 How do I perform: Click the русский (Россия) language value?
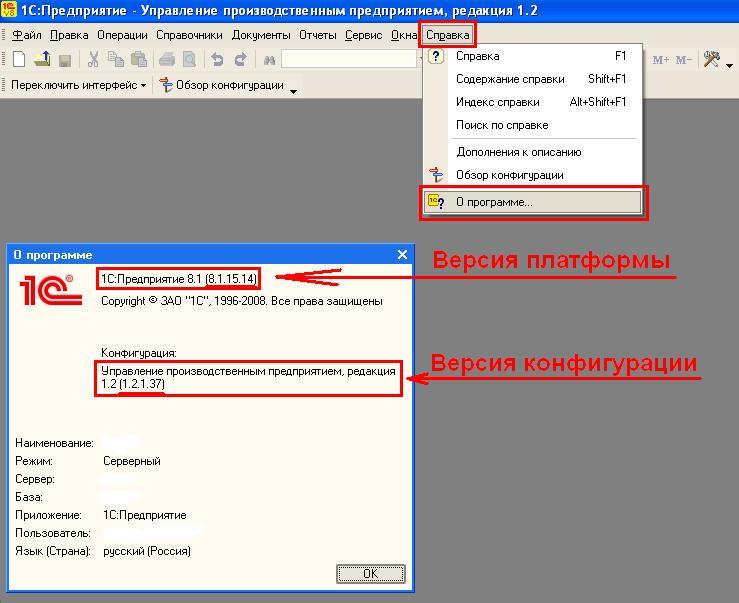click(147, 551)
